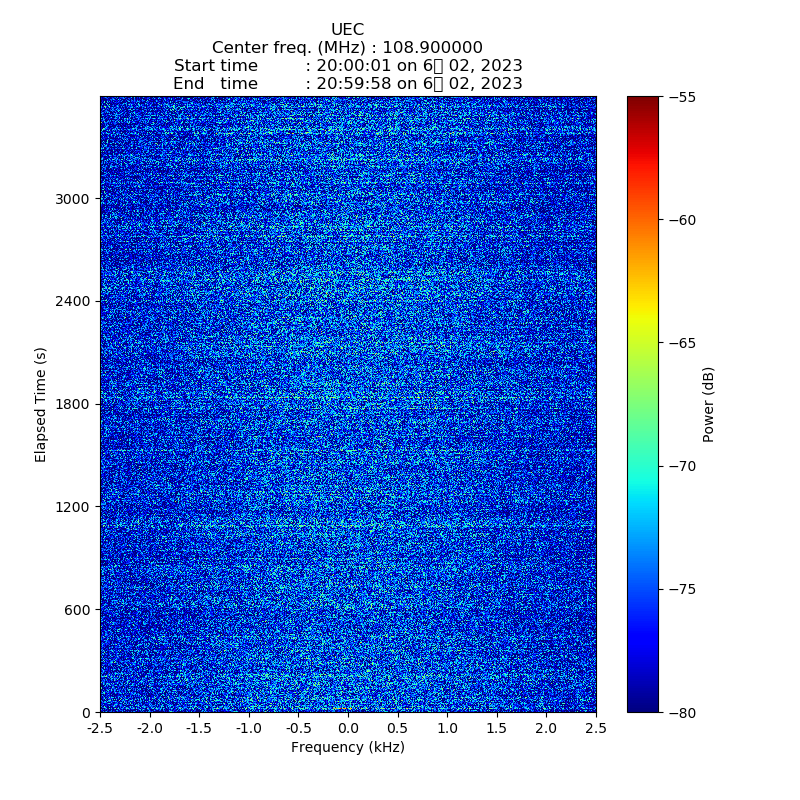
Task: Click the 0.5 frequency tick label
Action: pos(397,728)
